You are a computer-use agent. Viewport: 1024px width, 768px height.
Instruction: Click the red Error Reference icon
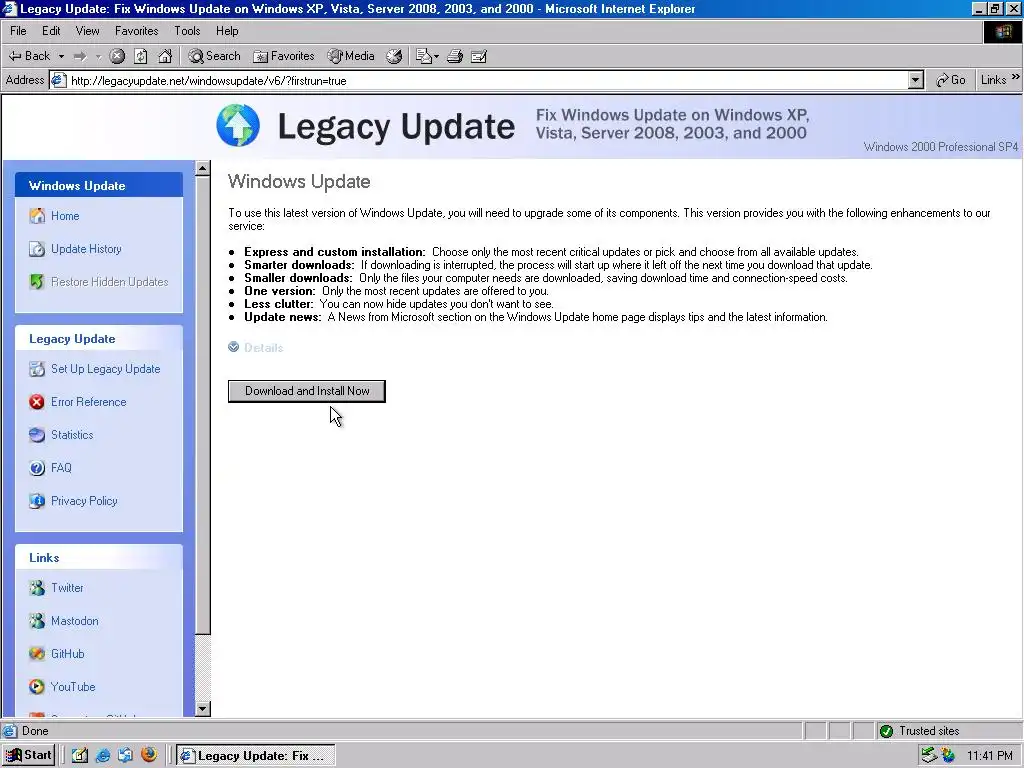click(37, 402)
